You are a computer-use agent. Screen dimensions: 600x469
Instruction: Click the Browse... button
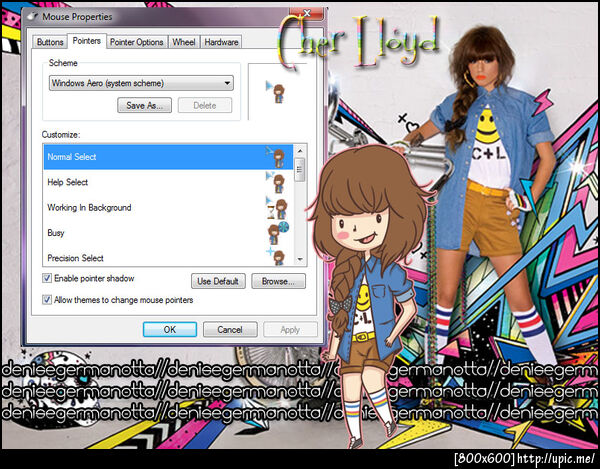[x=278, y=281]
